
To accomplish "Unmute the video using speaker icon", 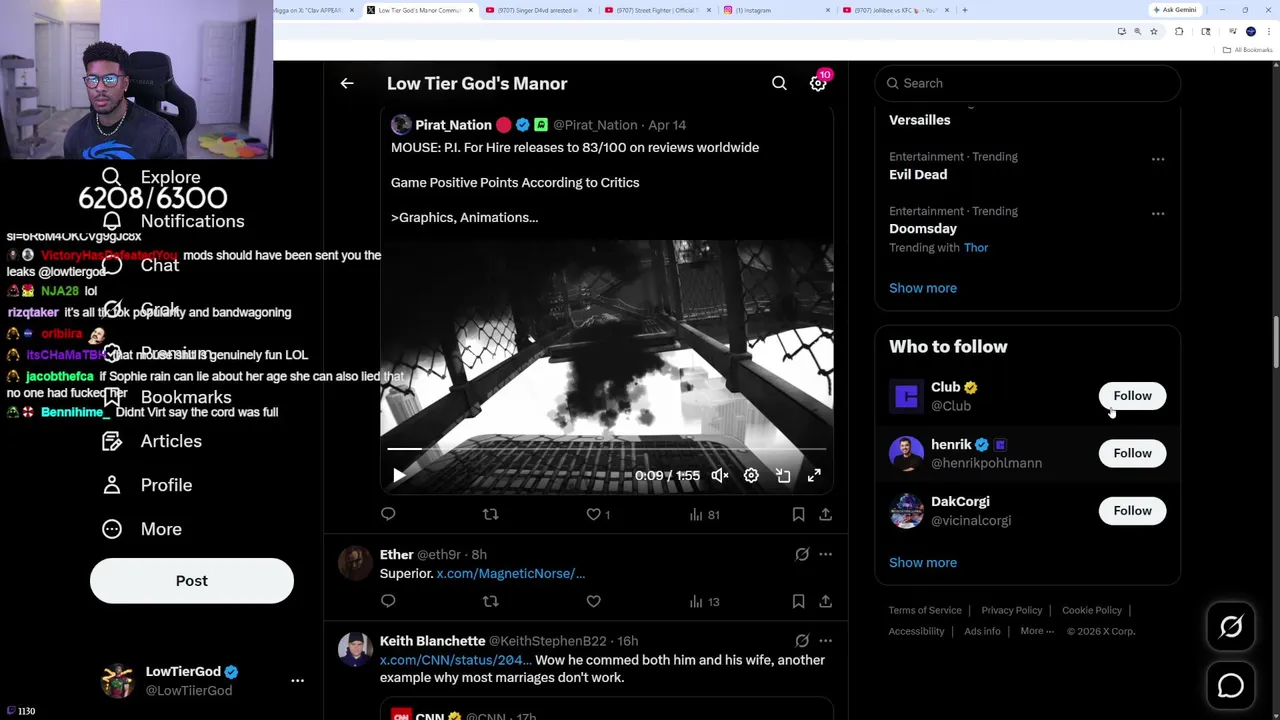I will click(720, 476).
